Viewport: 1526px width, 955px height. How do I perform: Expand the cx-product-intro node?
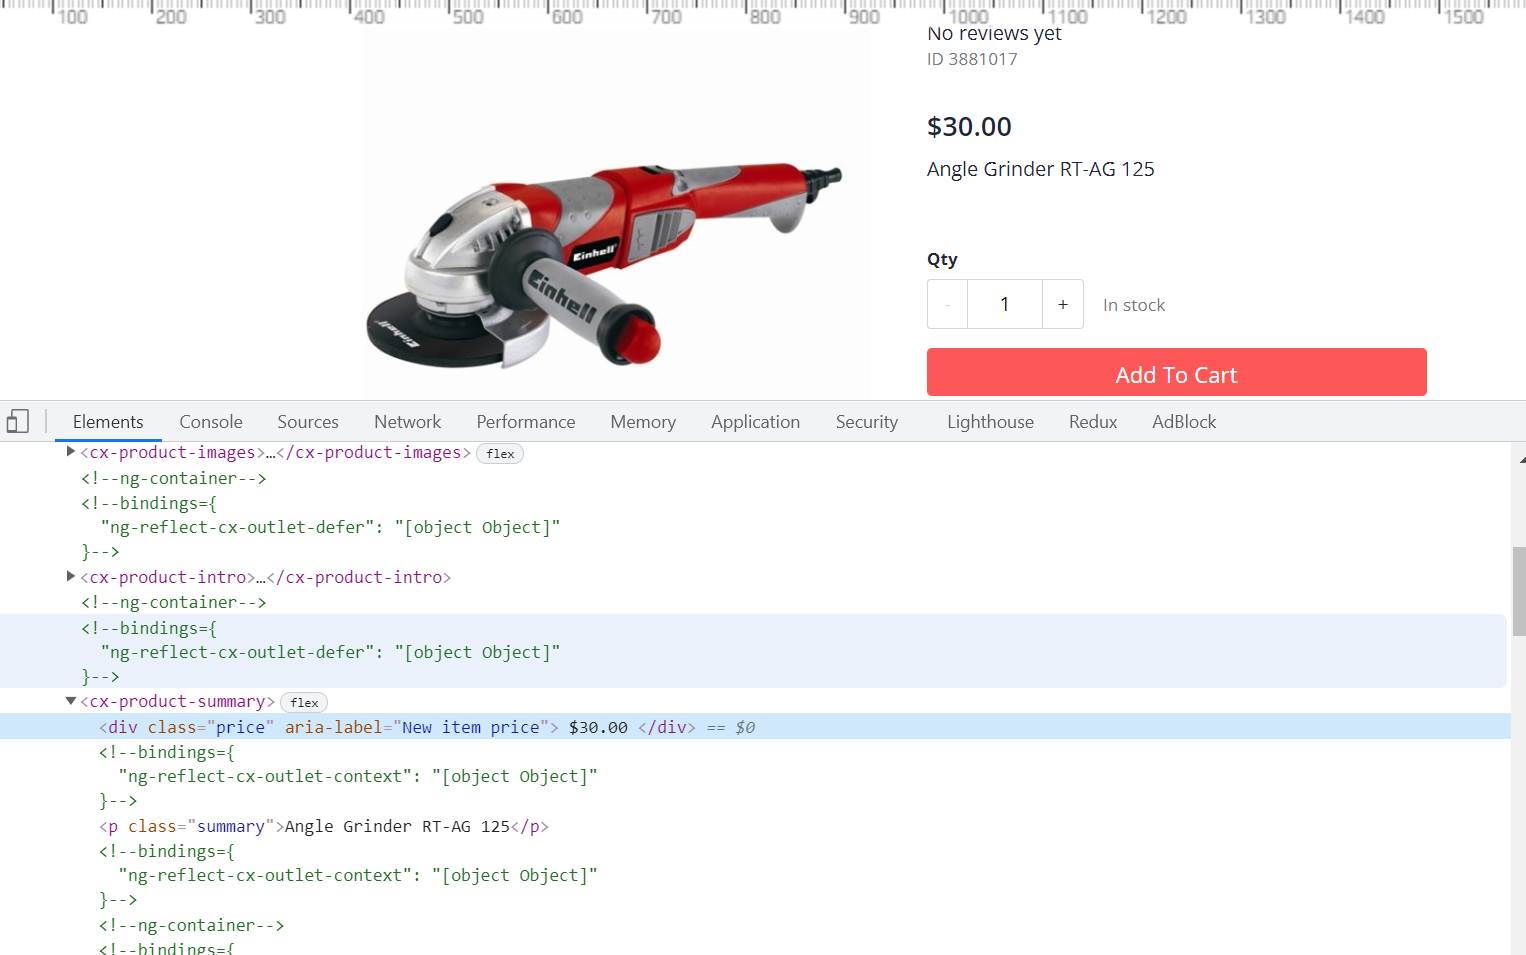point(70,577)
